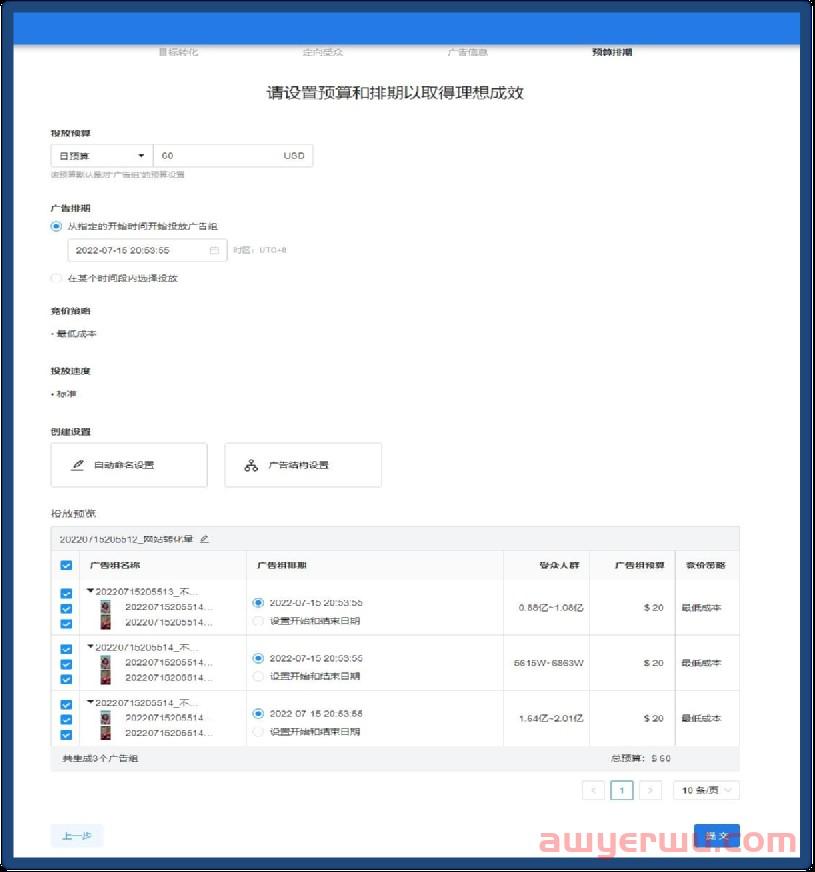
Task: Toggle the select-all checkbox in table header
Action: tap(66, 565)
